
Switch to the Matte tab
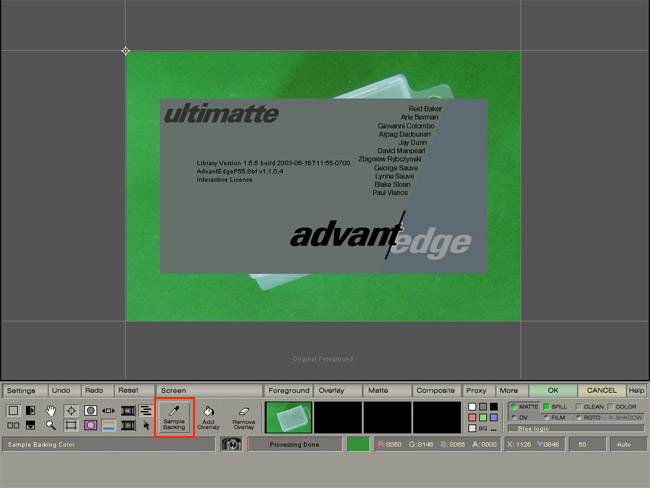pos(387,391)
